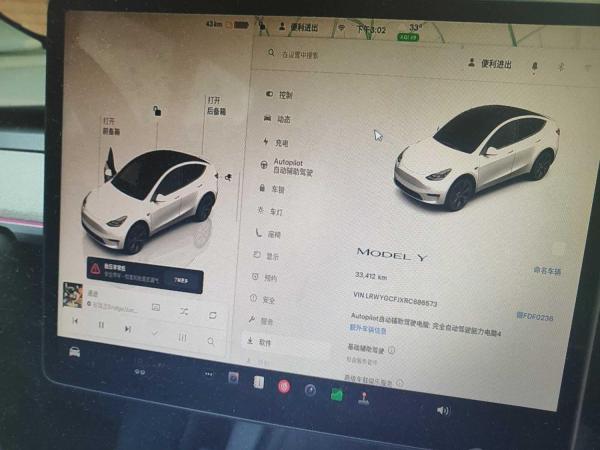Viewport: 600px width, 450px height.
Task: Tap the search magnifier icon in settings
Action: [x=271, y=52]
